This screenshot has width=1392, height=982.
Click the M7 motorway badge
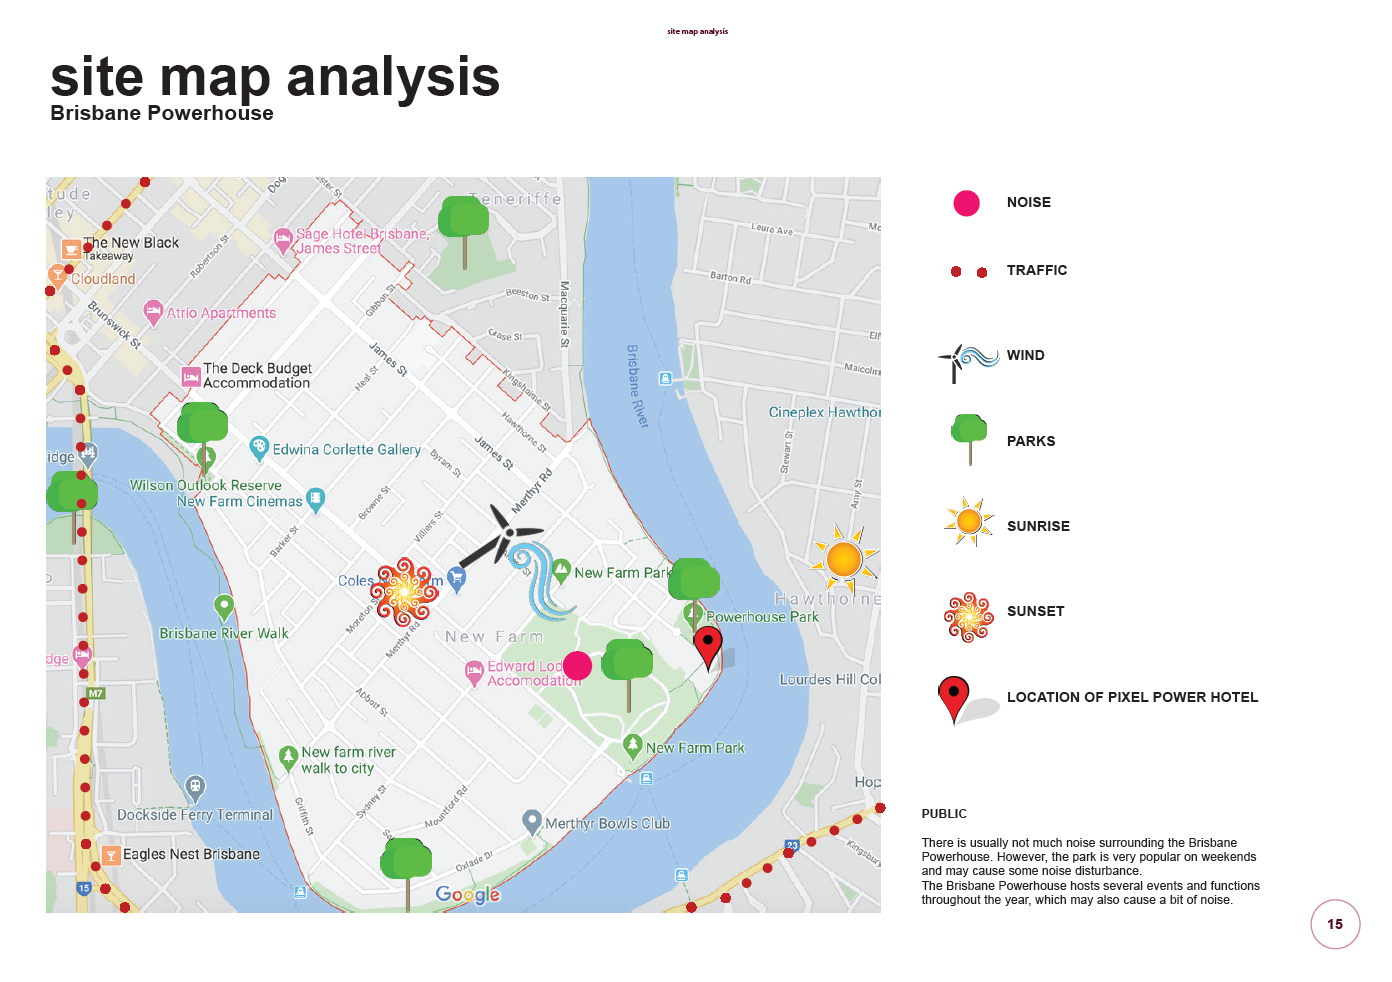(96, 693)
